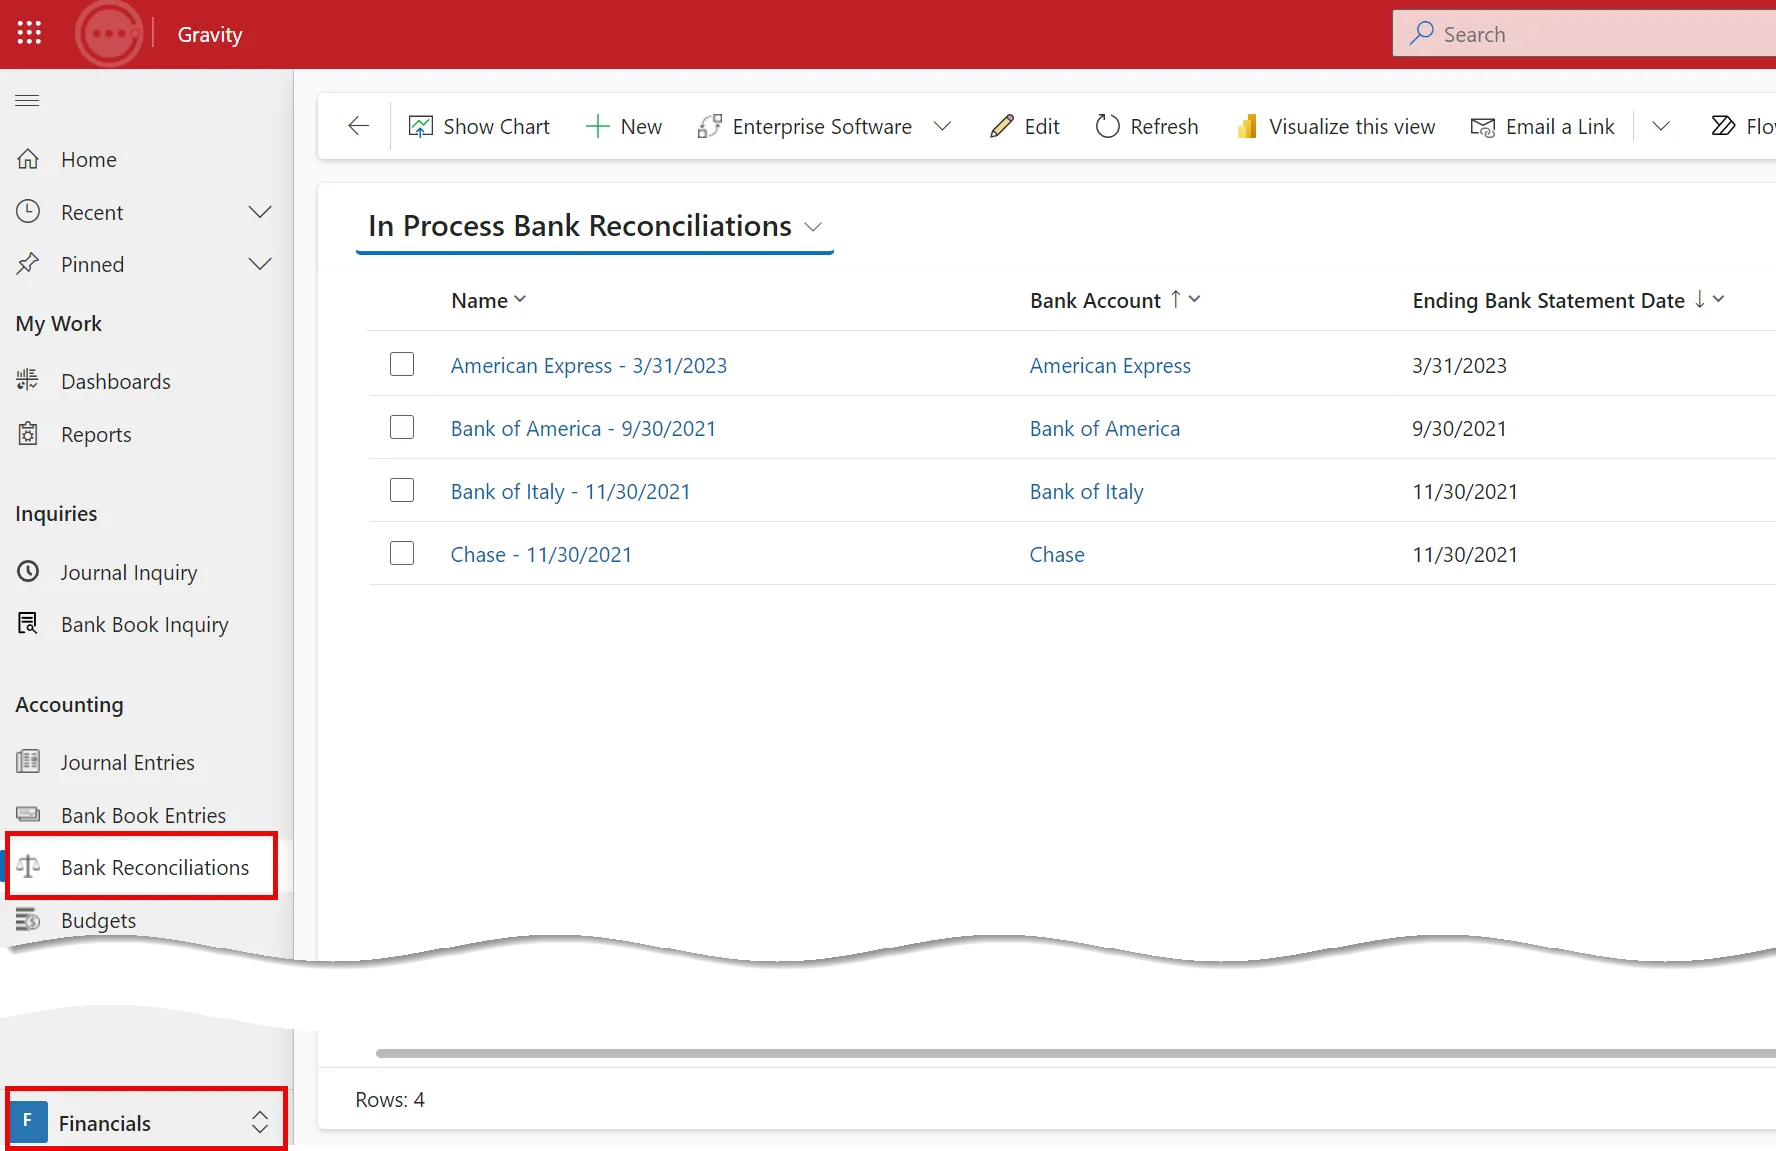Click the Bank Book Inquiry icon
Image resolution: width=1776 pixels, height=1151 pixels.
point(28,624)
